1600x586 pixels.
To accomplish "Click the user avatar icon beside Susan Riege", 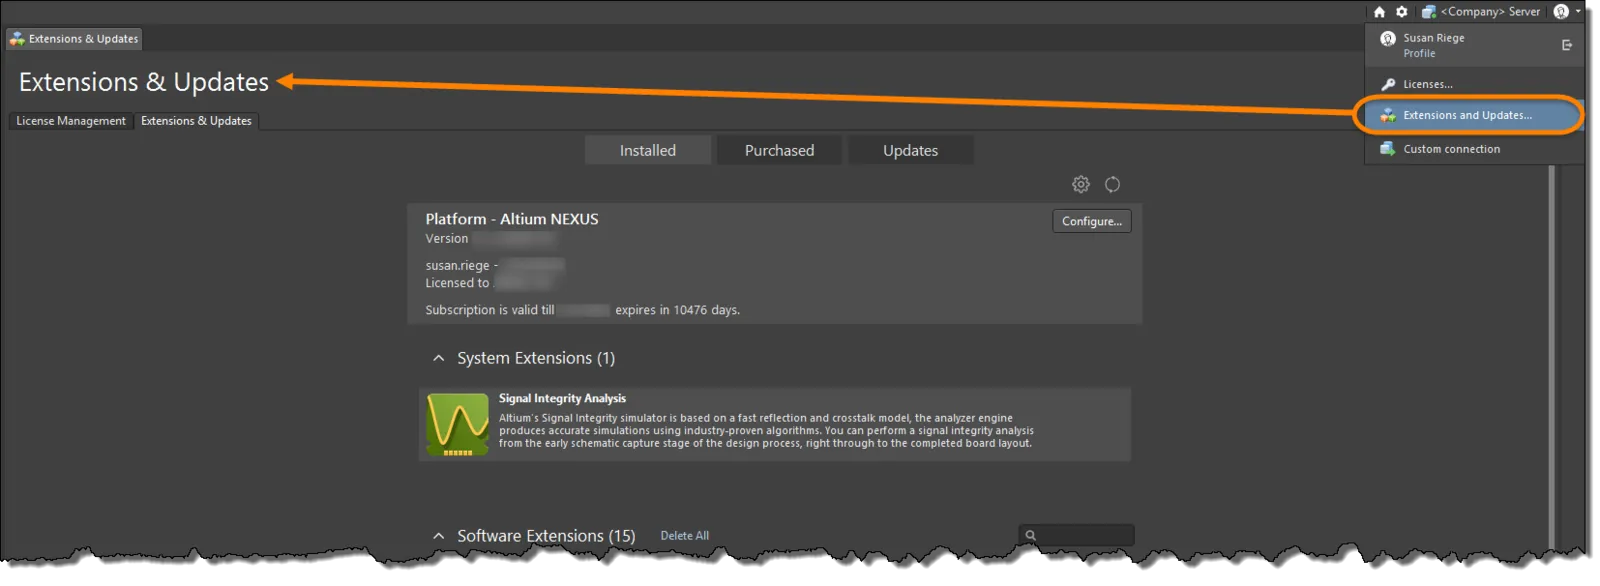I will (x=1388, y=39).
